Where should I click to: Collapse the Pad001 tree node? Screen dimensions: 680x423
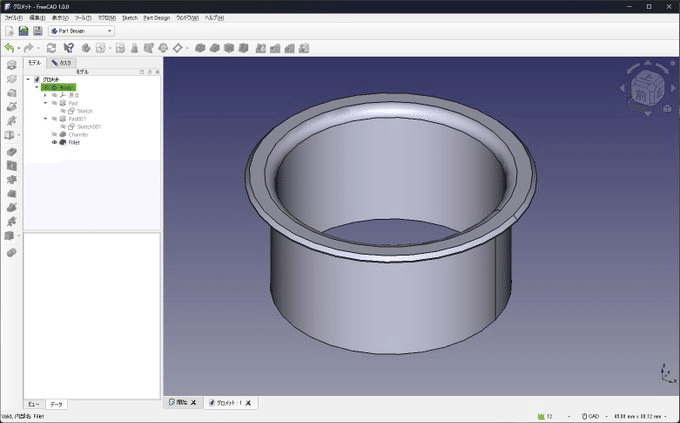pos(46,118)
